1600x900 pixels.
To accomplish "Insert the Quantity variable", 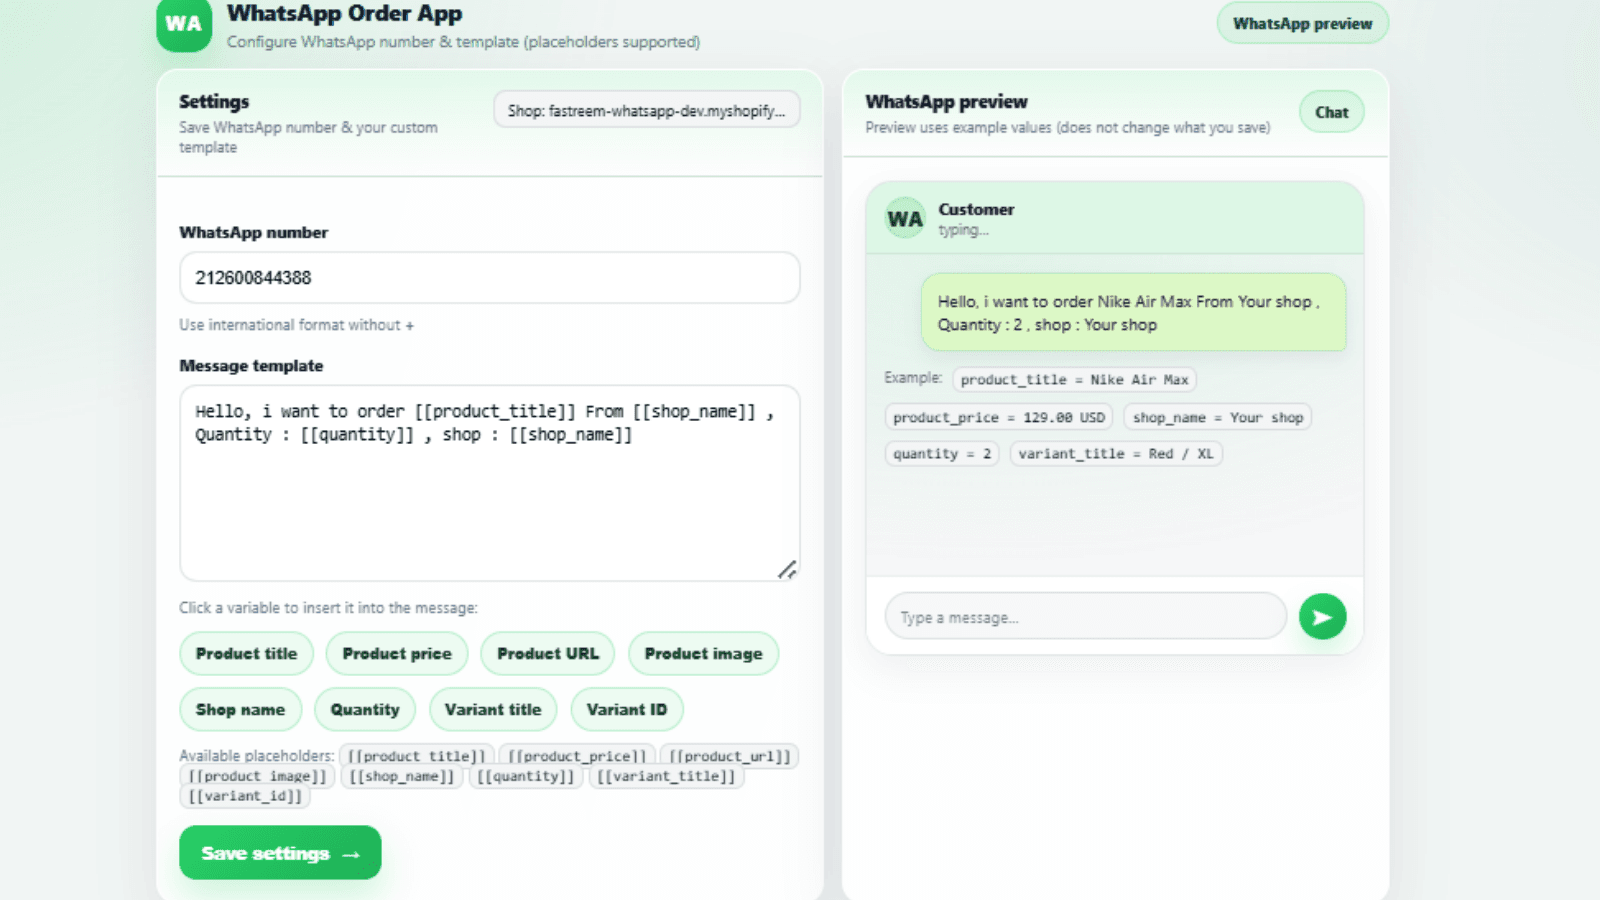I will click(365, 709).
